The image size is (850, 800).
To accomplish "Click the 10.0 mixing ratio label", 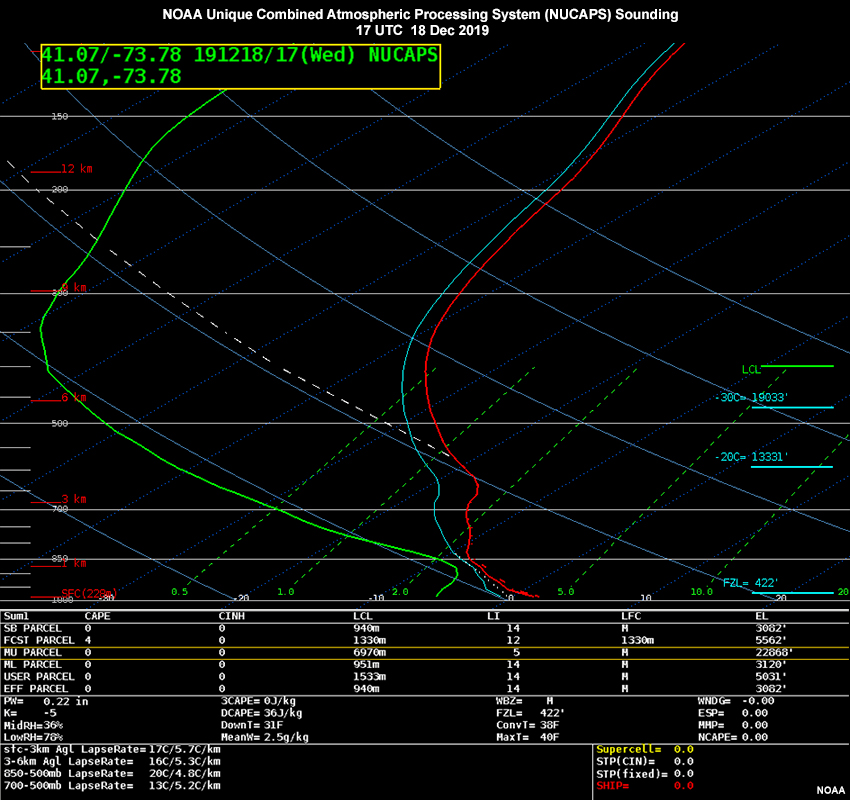I will click(701, 592).
